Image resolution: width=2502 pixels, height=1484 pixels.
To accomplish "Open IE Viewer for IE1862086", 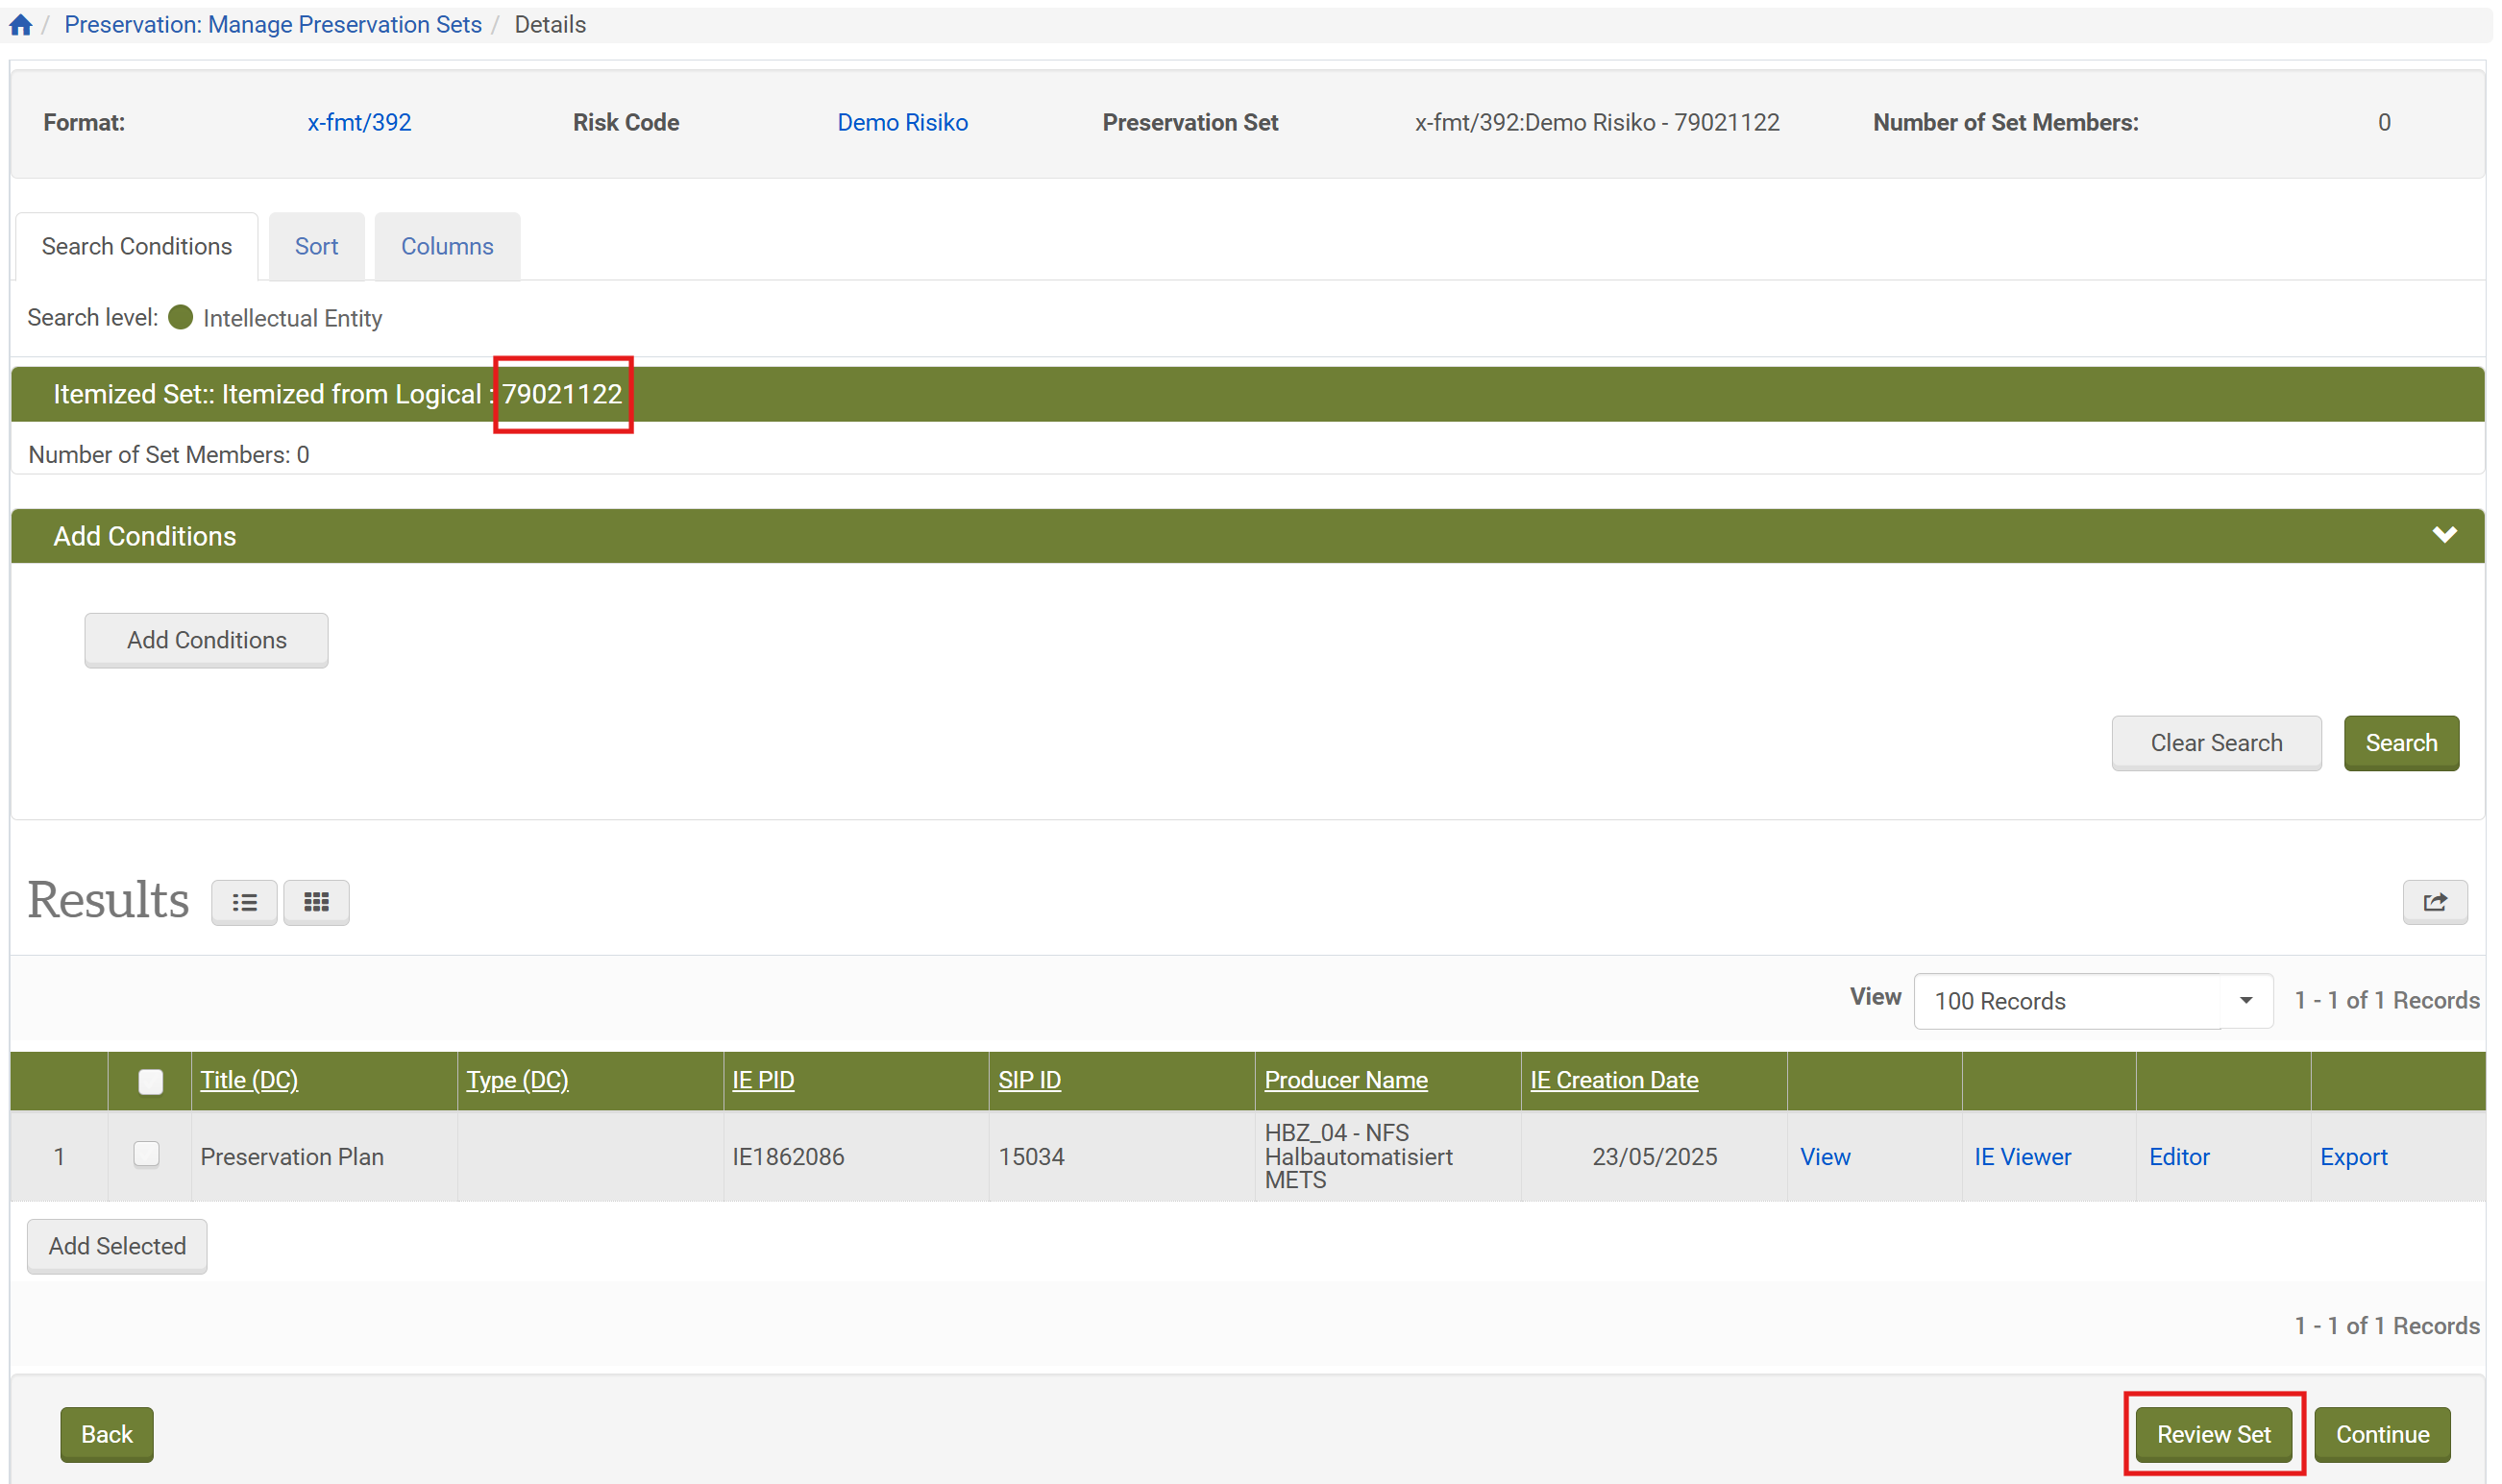I will tap(2022, 1157).
